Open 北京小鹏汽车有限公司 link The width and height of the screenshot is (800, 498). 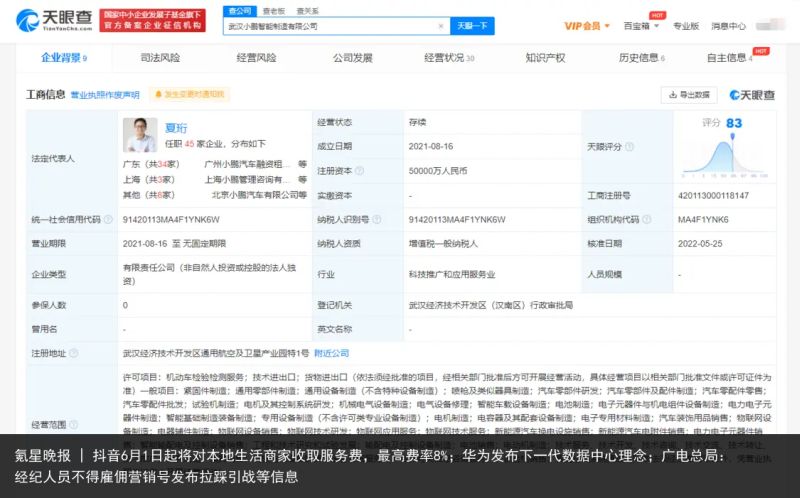tap(256, 195)
